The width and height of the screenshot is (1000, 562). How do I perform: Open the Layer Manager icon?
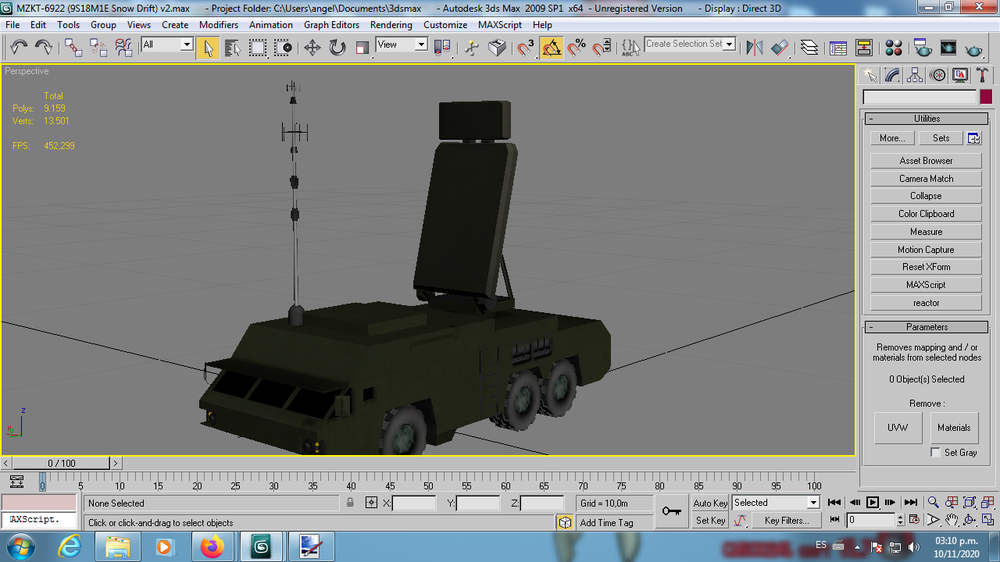(x=809, y=47)
